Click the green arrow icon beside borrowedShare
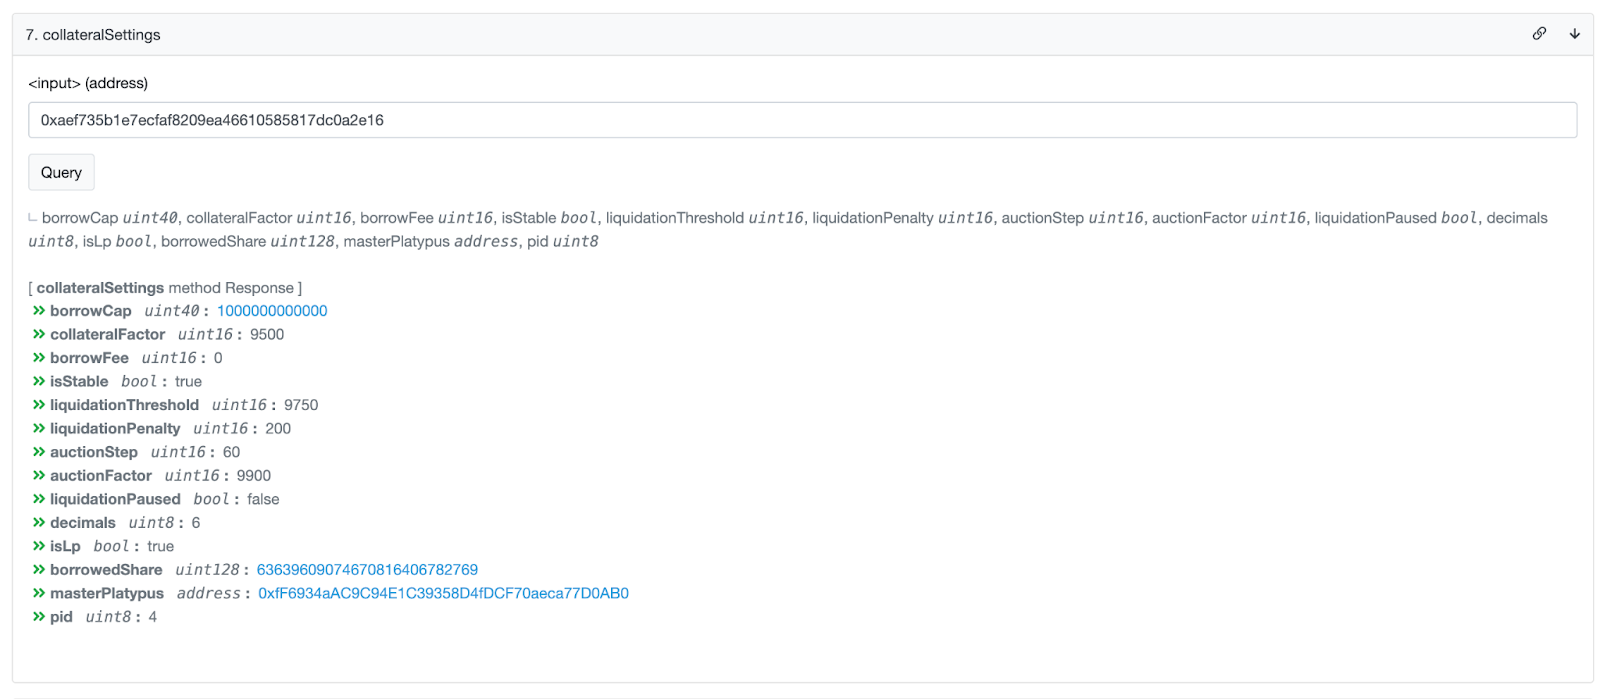This screenshot has width=1600, height=699. (39, 570)
